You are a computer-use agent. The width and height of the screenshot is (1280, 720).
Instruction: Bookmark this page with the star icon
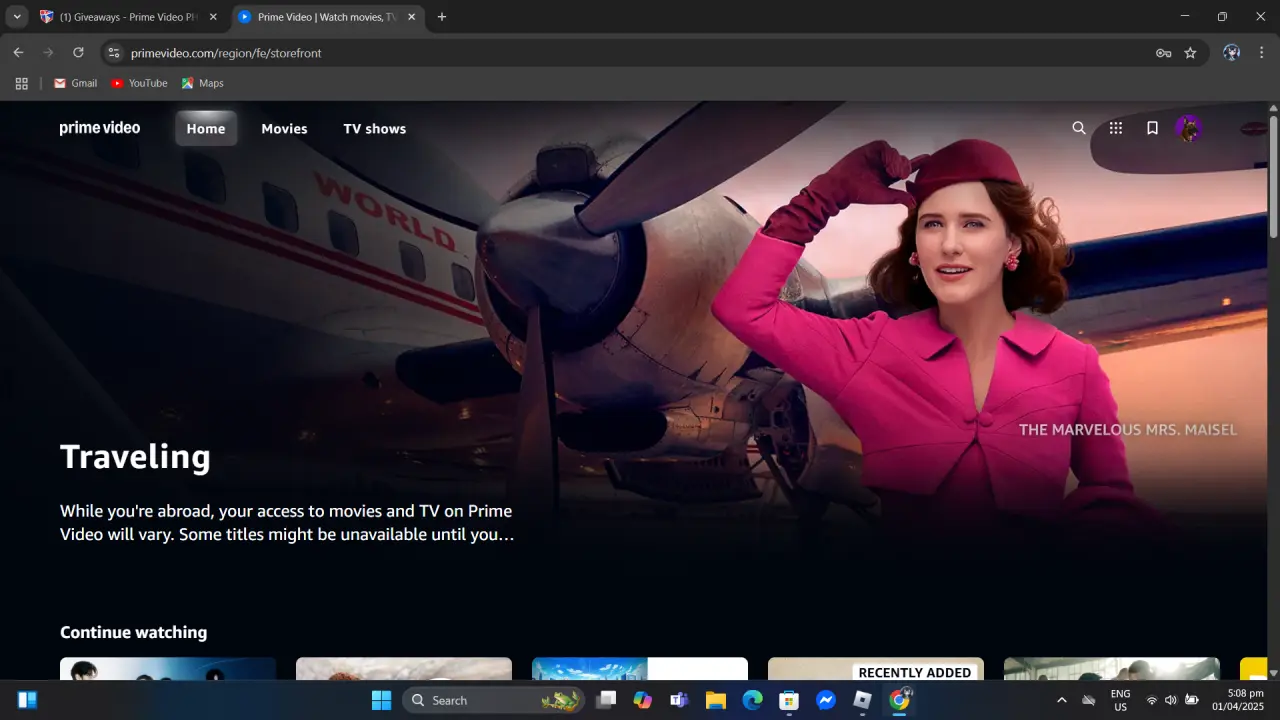1190,53
